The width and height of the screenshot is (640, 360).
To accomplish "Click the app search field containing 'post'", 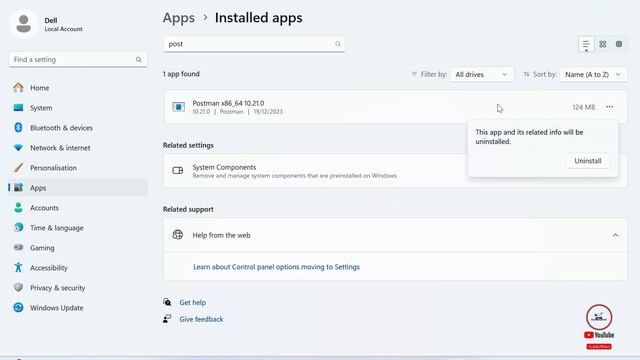I will coord(254,44).
